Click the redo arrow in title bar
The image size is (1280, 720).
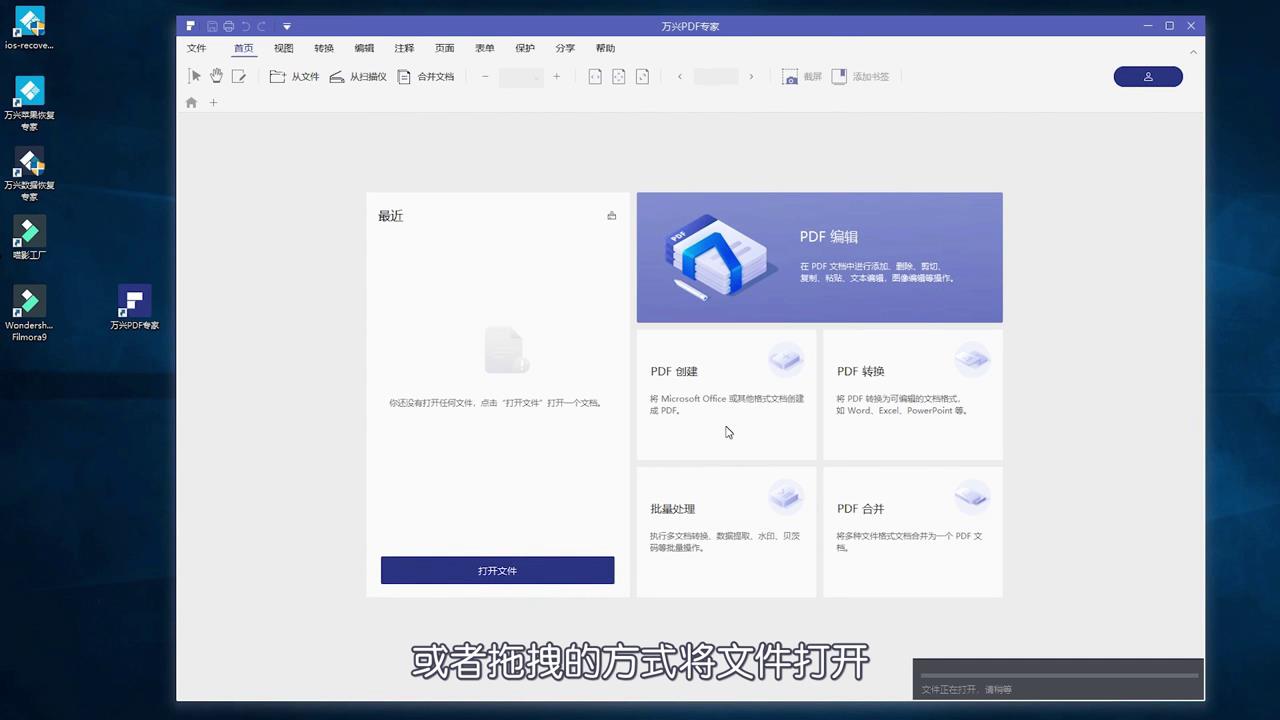click(262, 26)
